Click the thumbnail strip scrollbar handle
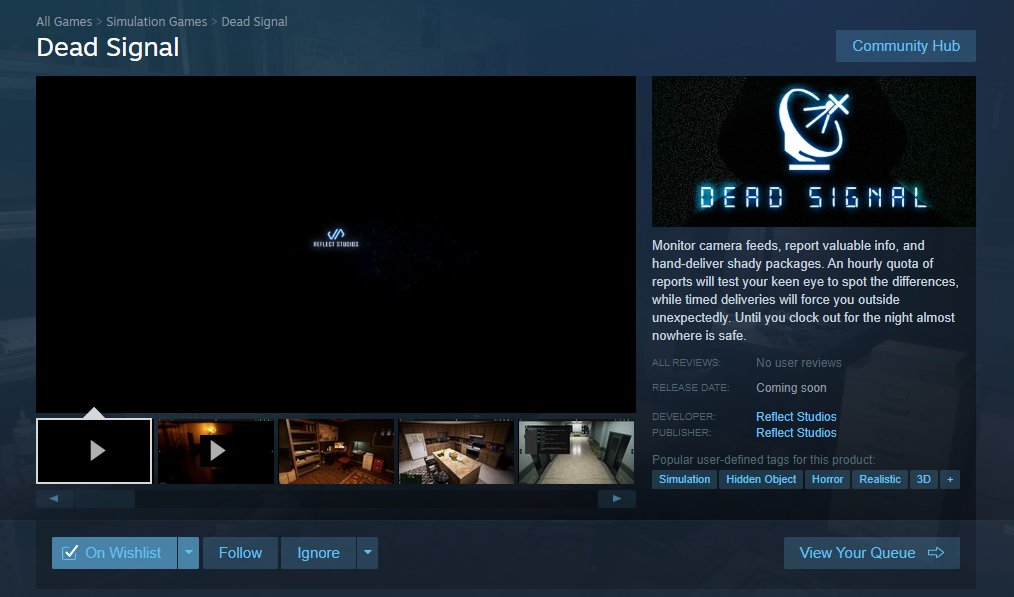Screen dimensions: 1014x597 (104, 499)
